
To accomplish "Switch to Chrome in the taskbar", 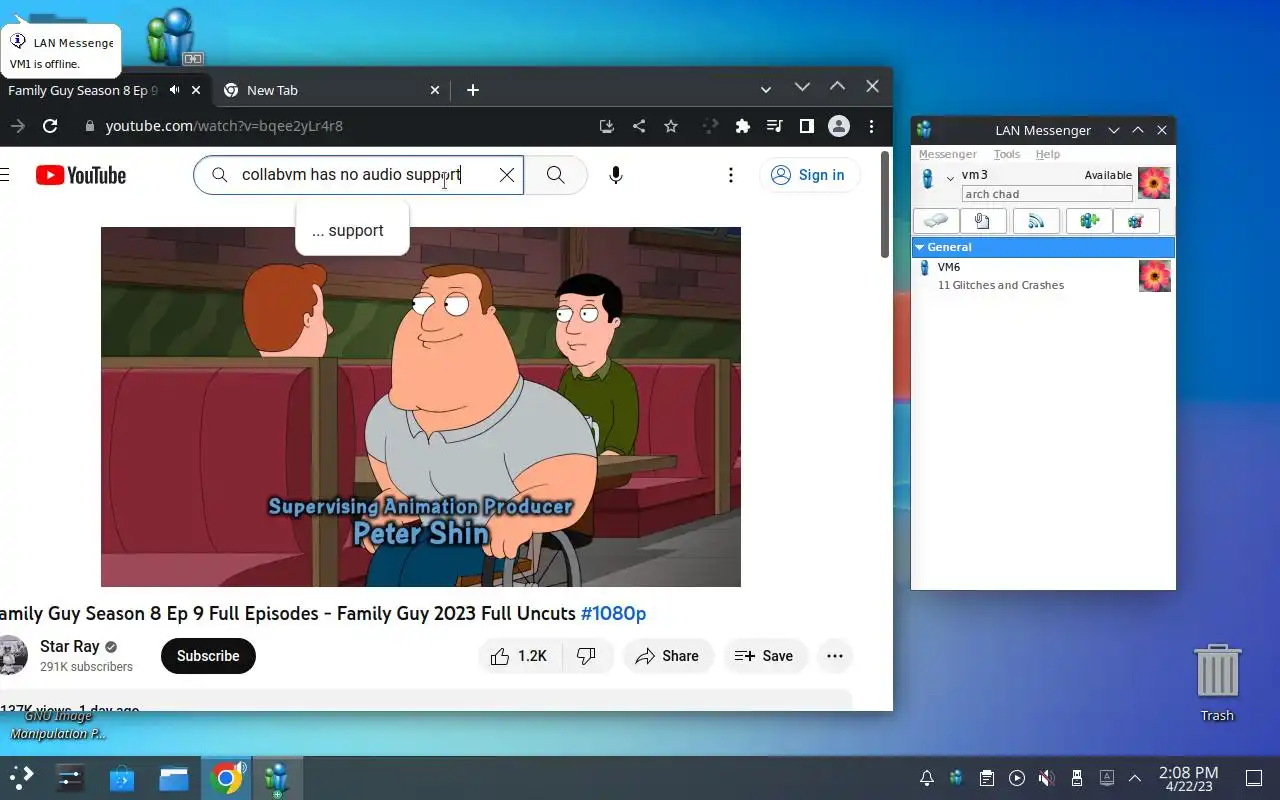I will (226, 778).
